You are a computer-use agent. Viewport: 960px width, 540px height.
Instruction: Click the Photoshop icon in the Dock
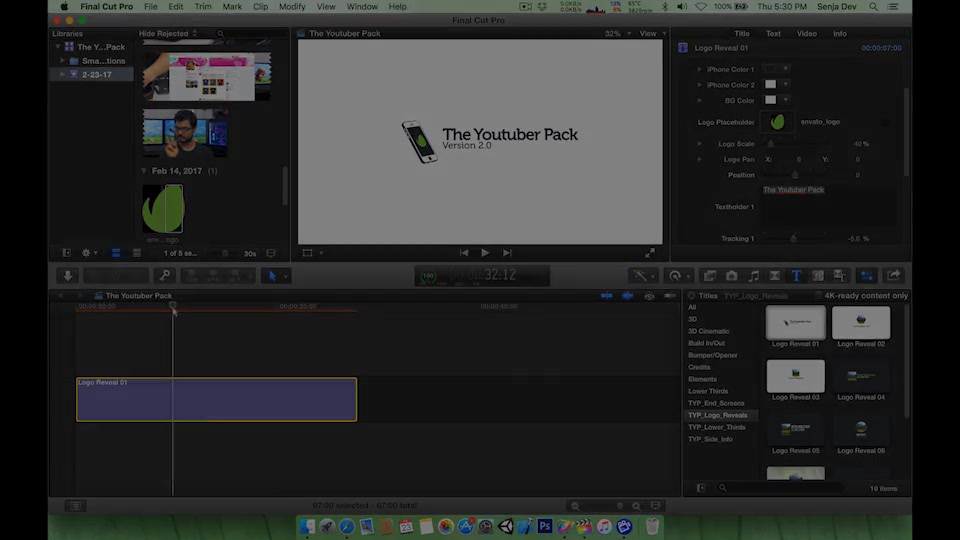pyautogui.click(x=544, y=526)
